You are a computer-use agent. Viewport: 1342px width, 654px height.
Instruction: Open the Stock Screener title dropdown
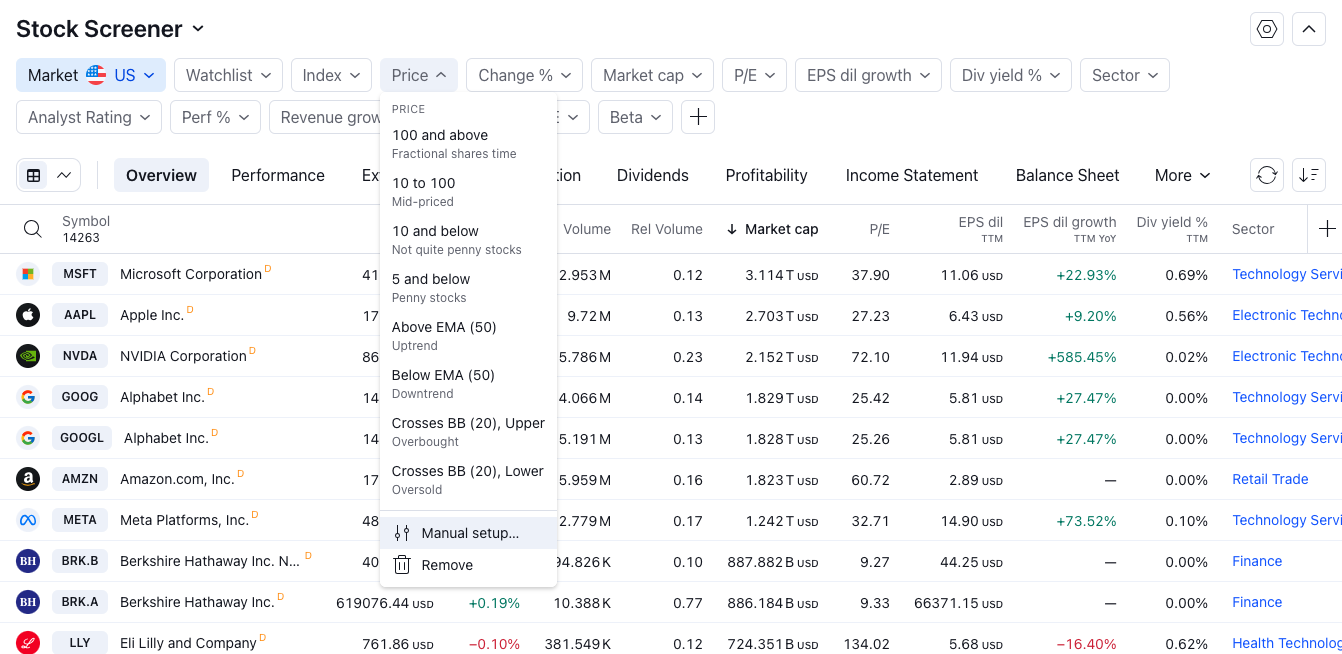(x=110, y=29)
